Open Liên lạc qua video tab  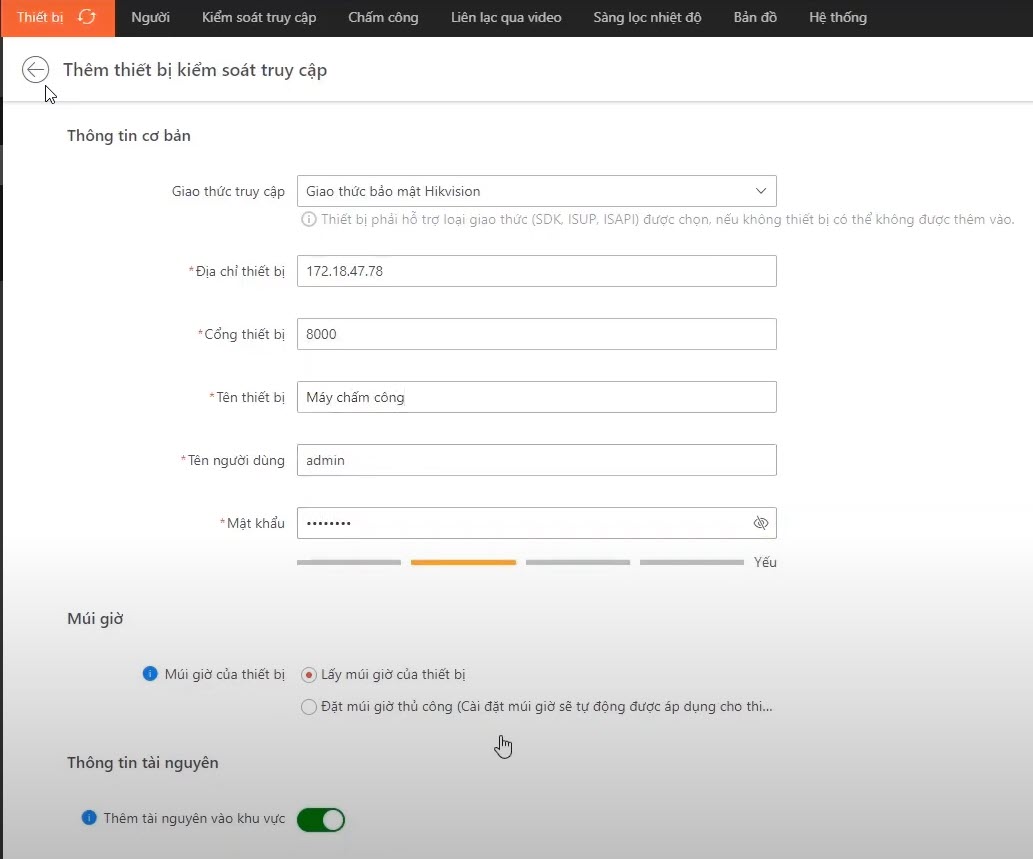pyautogui.click(x=505, y=17)
